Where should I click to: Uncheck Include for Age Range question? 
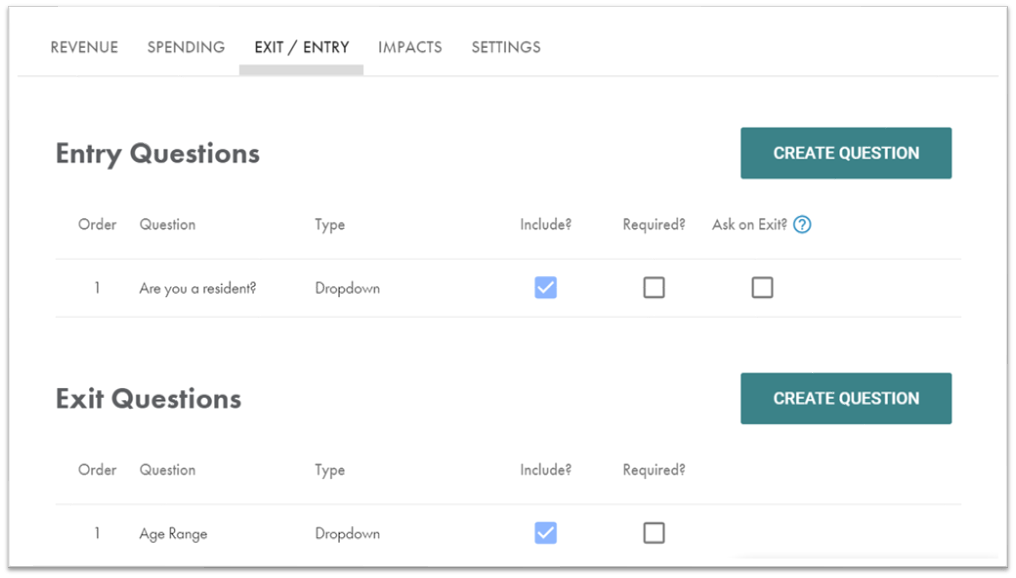pos(545,533)
